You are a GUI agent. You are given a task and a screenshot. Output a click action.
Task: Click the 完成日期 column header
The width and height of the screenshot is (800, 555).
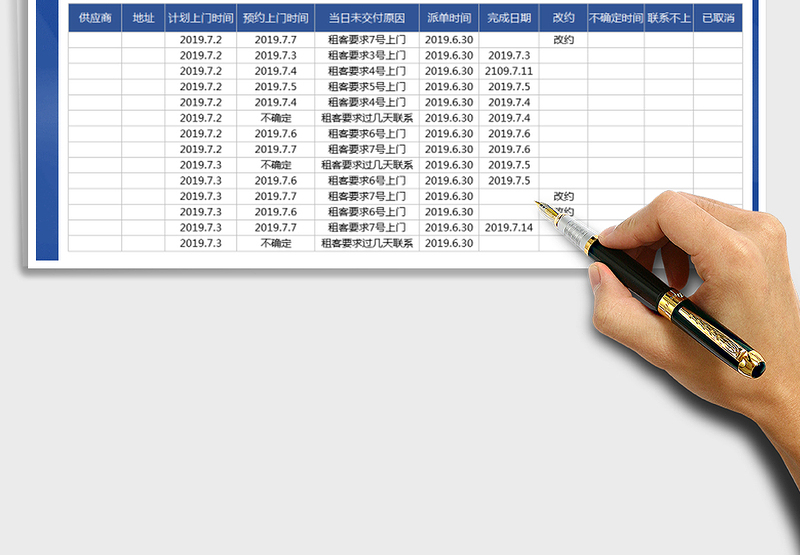pyautogui.click(x=509, y=18)
